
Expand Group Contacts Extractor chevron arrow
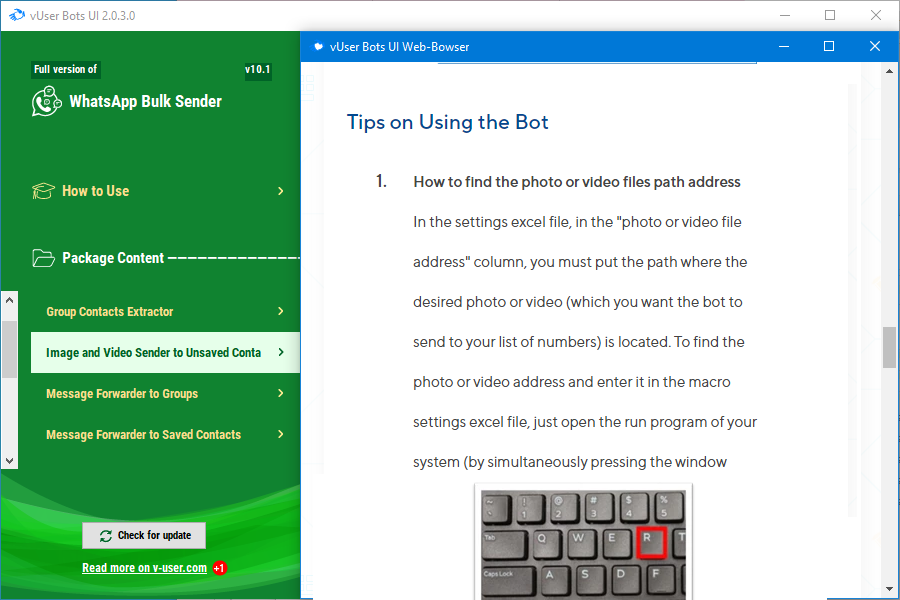tap(281, 311)
